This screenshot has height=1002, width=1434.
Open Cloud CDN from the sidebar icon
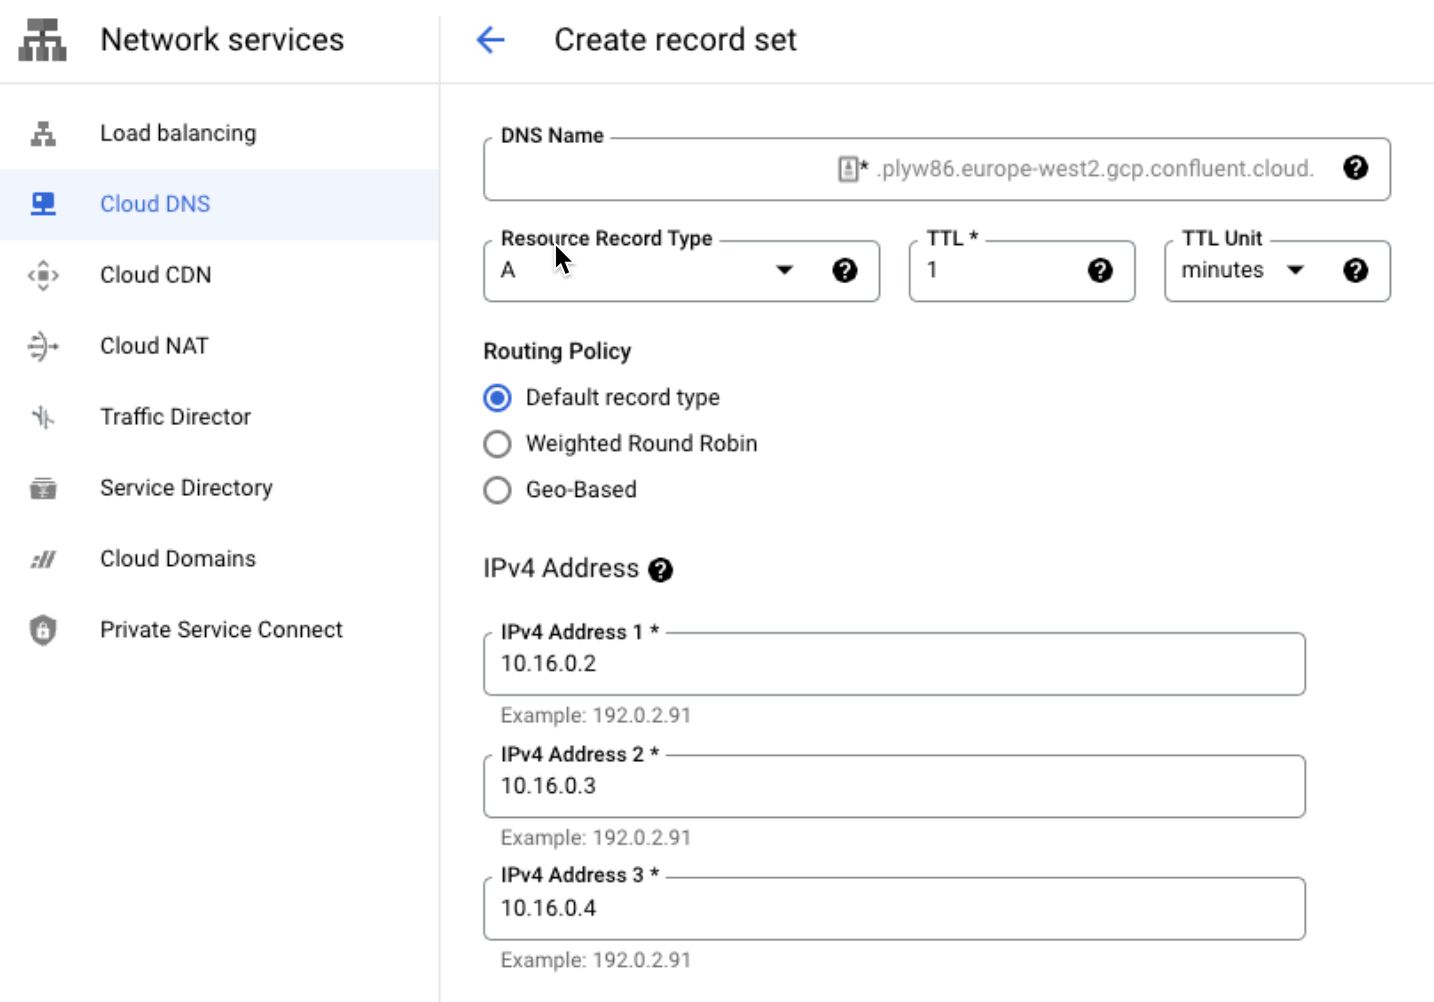43,274
